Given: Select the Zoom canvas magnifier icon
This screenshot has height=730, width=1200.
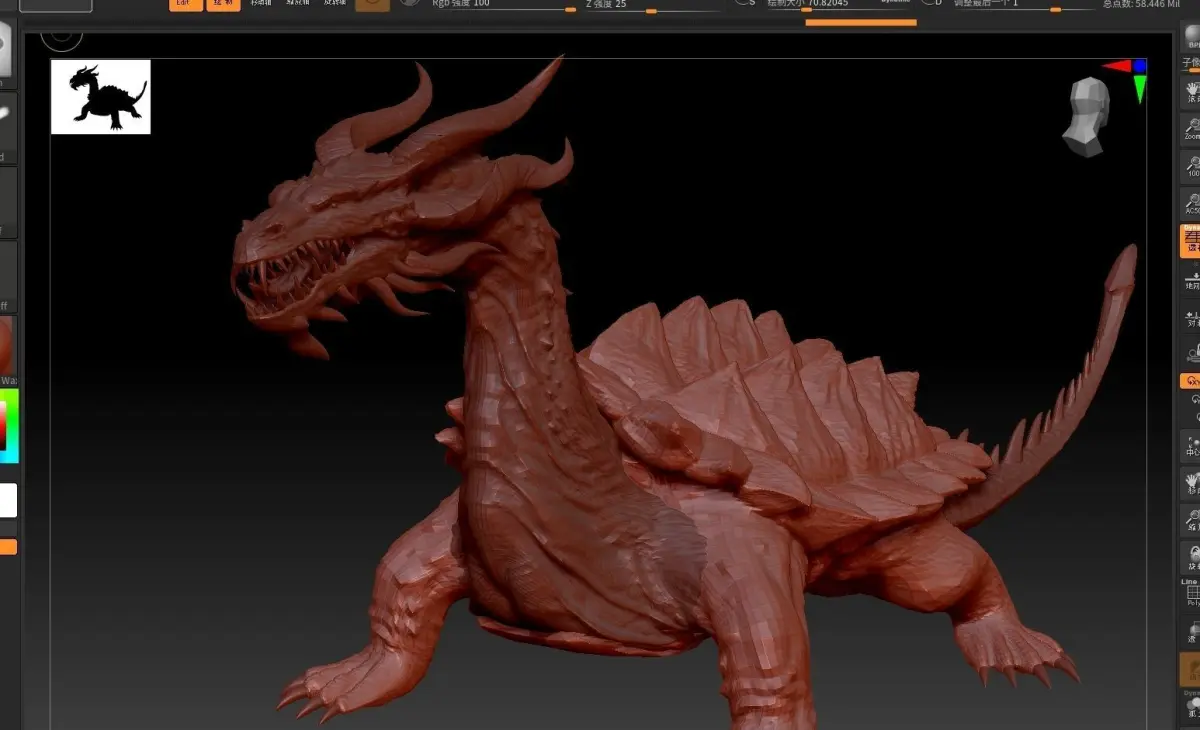Looking at the screenshot, I should [x=1191, y=128].
